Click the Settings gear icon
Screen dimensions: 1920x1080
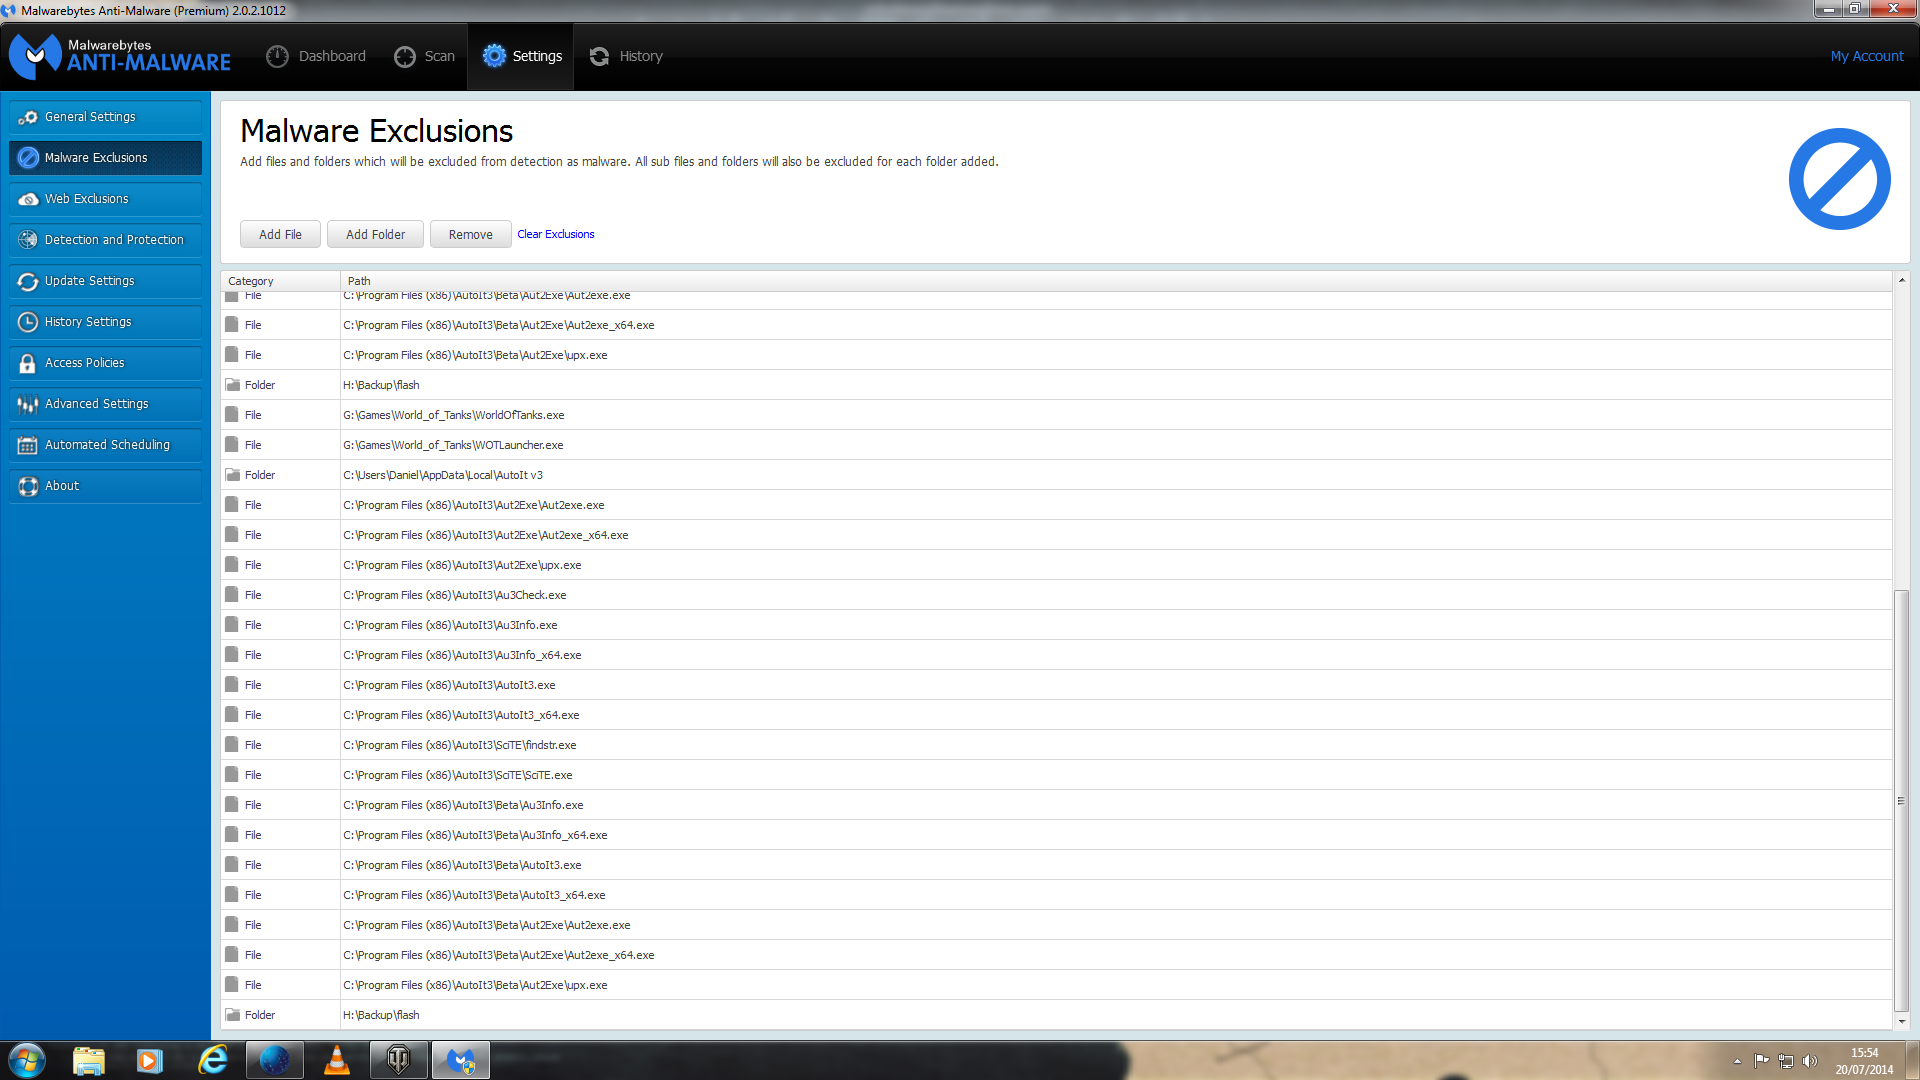tap(494, 56)
